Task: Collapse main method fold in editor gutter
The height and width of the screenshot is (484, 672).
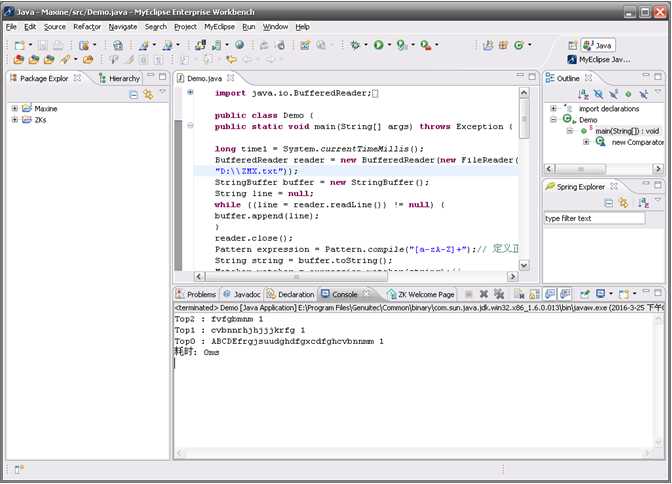Action: (190, 126)
